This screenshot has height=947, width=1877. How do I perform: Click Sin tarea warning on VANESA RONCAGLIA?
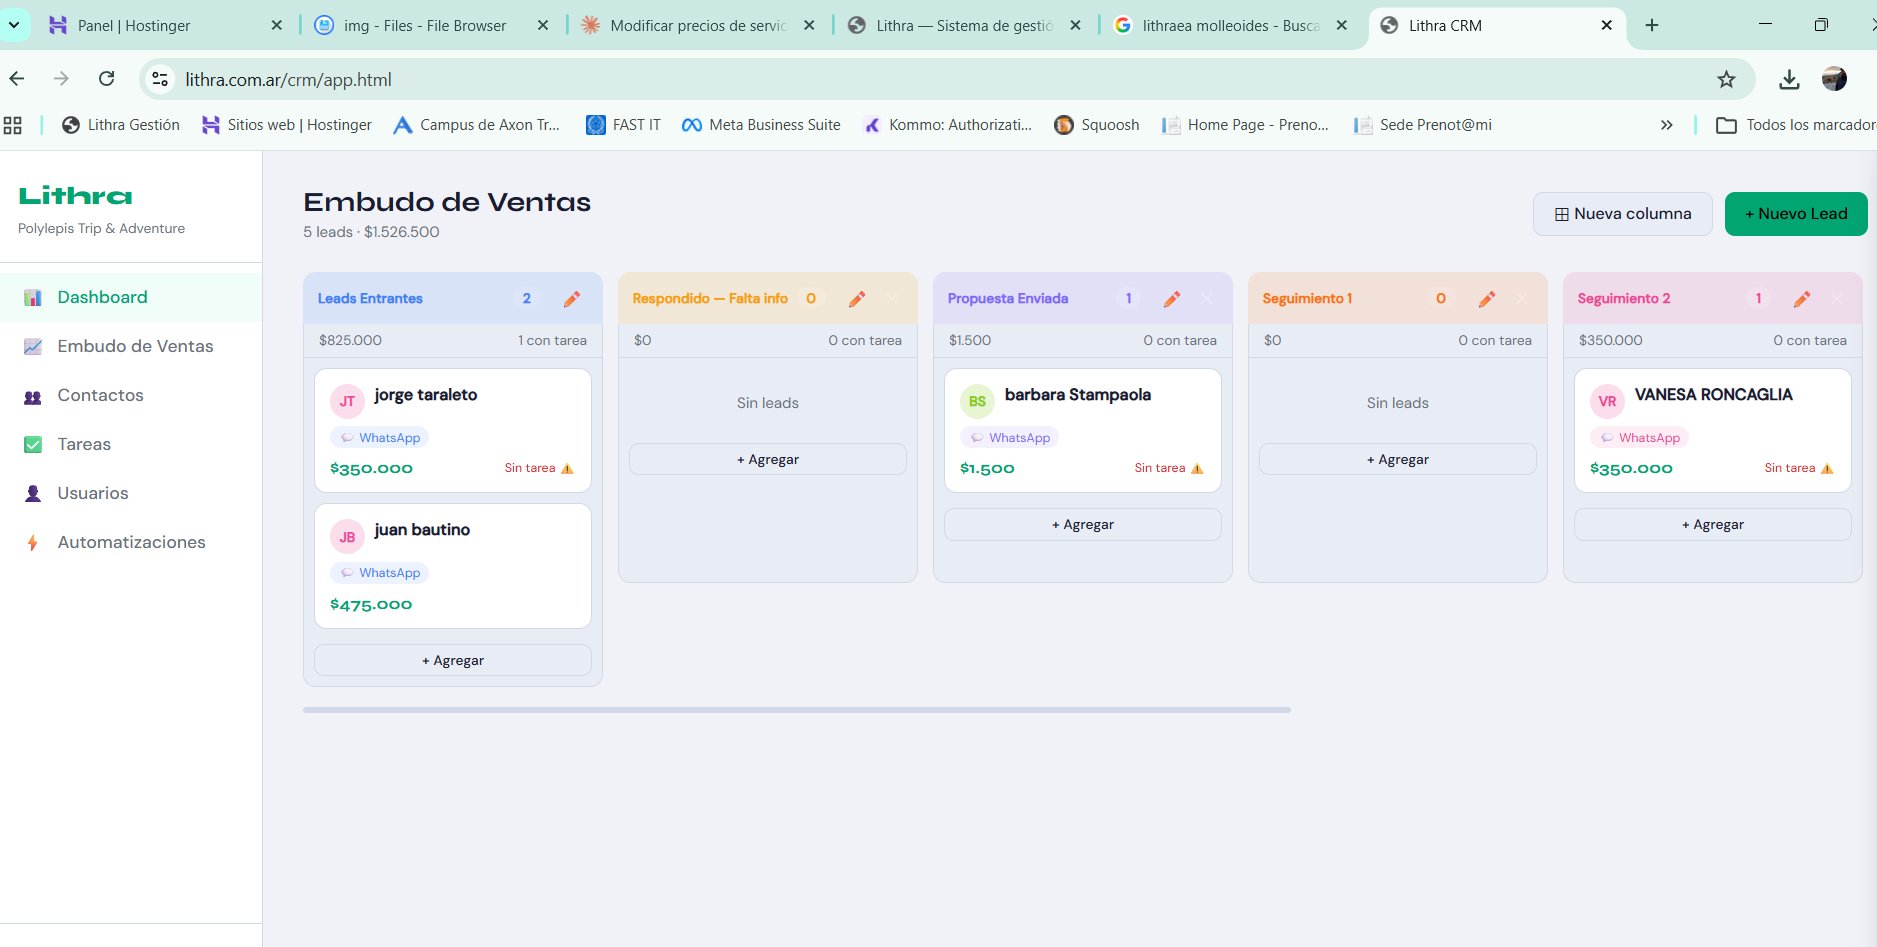1799,468
